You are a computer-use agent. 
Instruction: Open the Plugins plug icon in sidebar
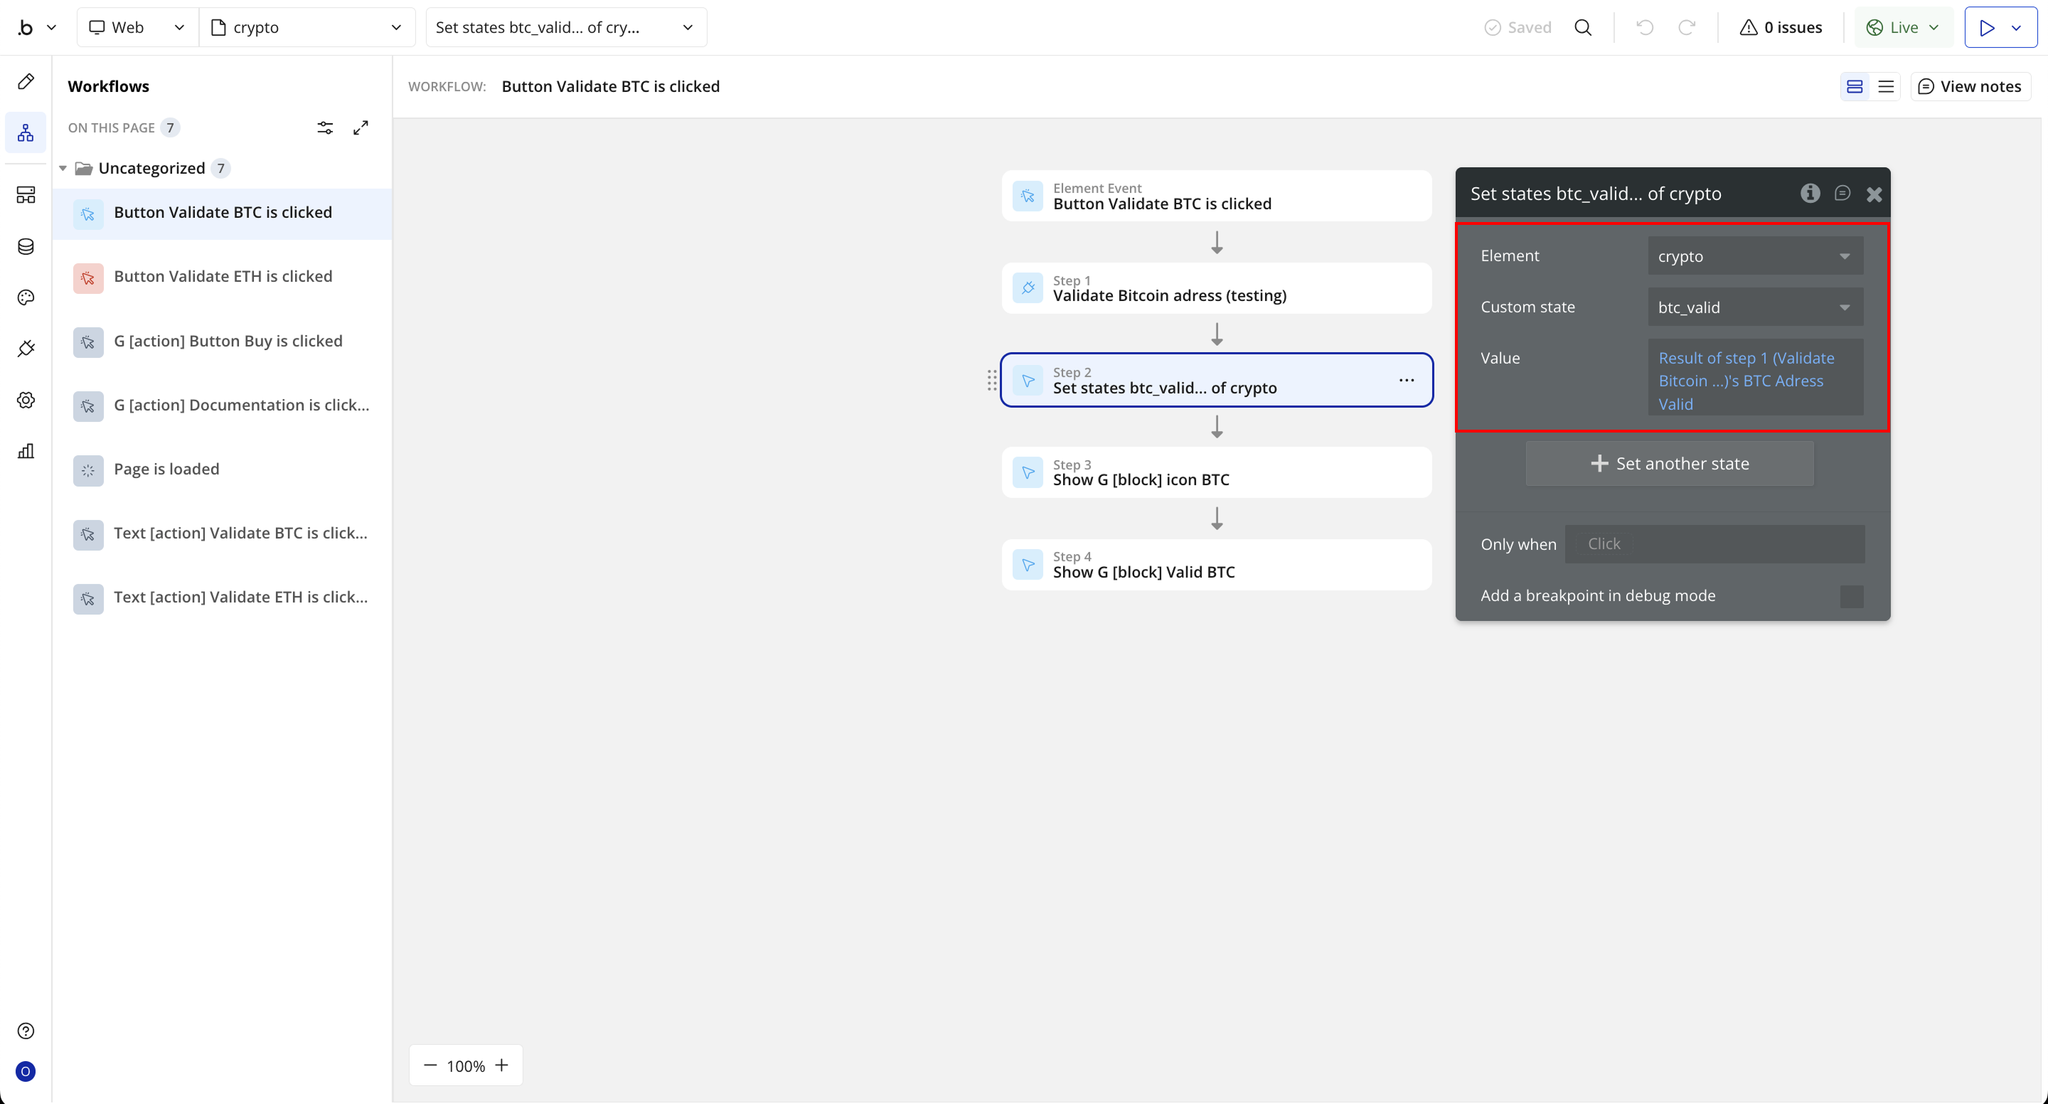pyautogui.click(x=26, y=349)
